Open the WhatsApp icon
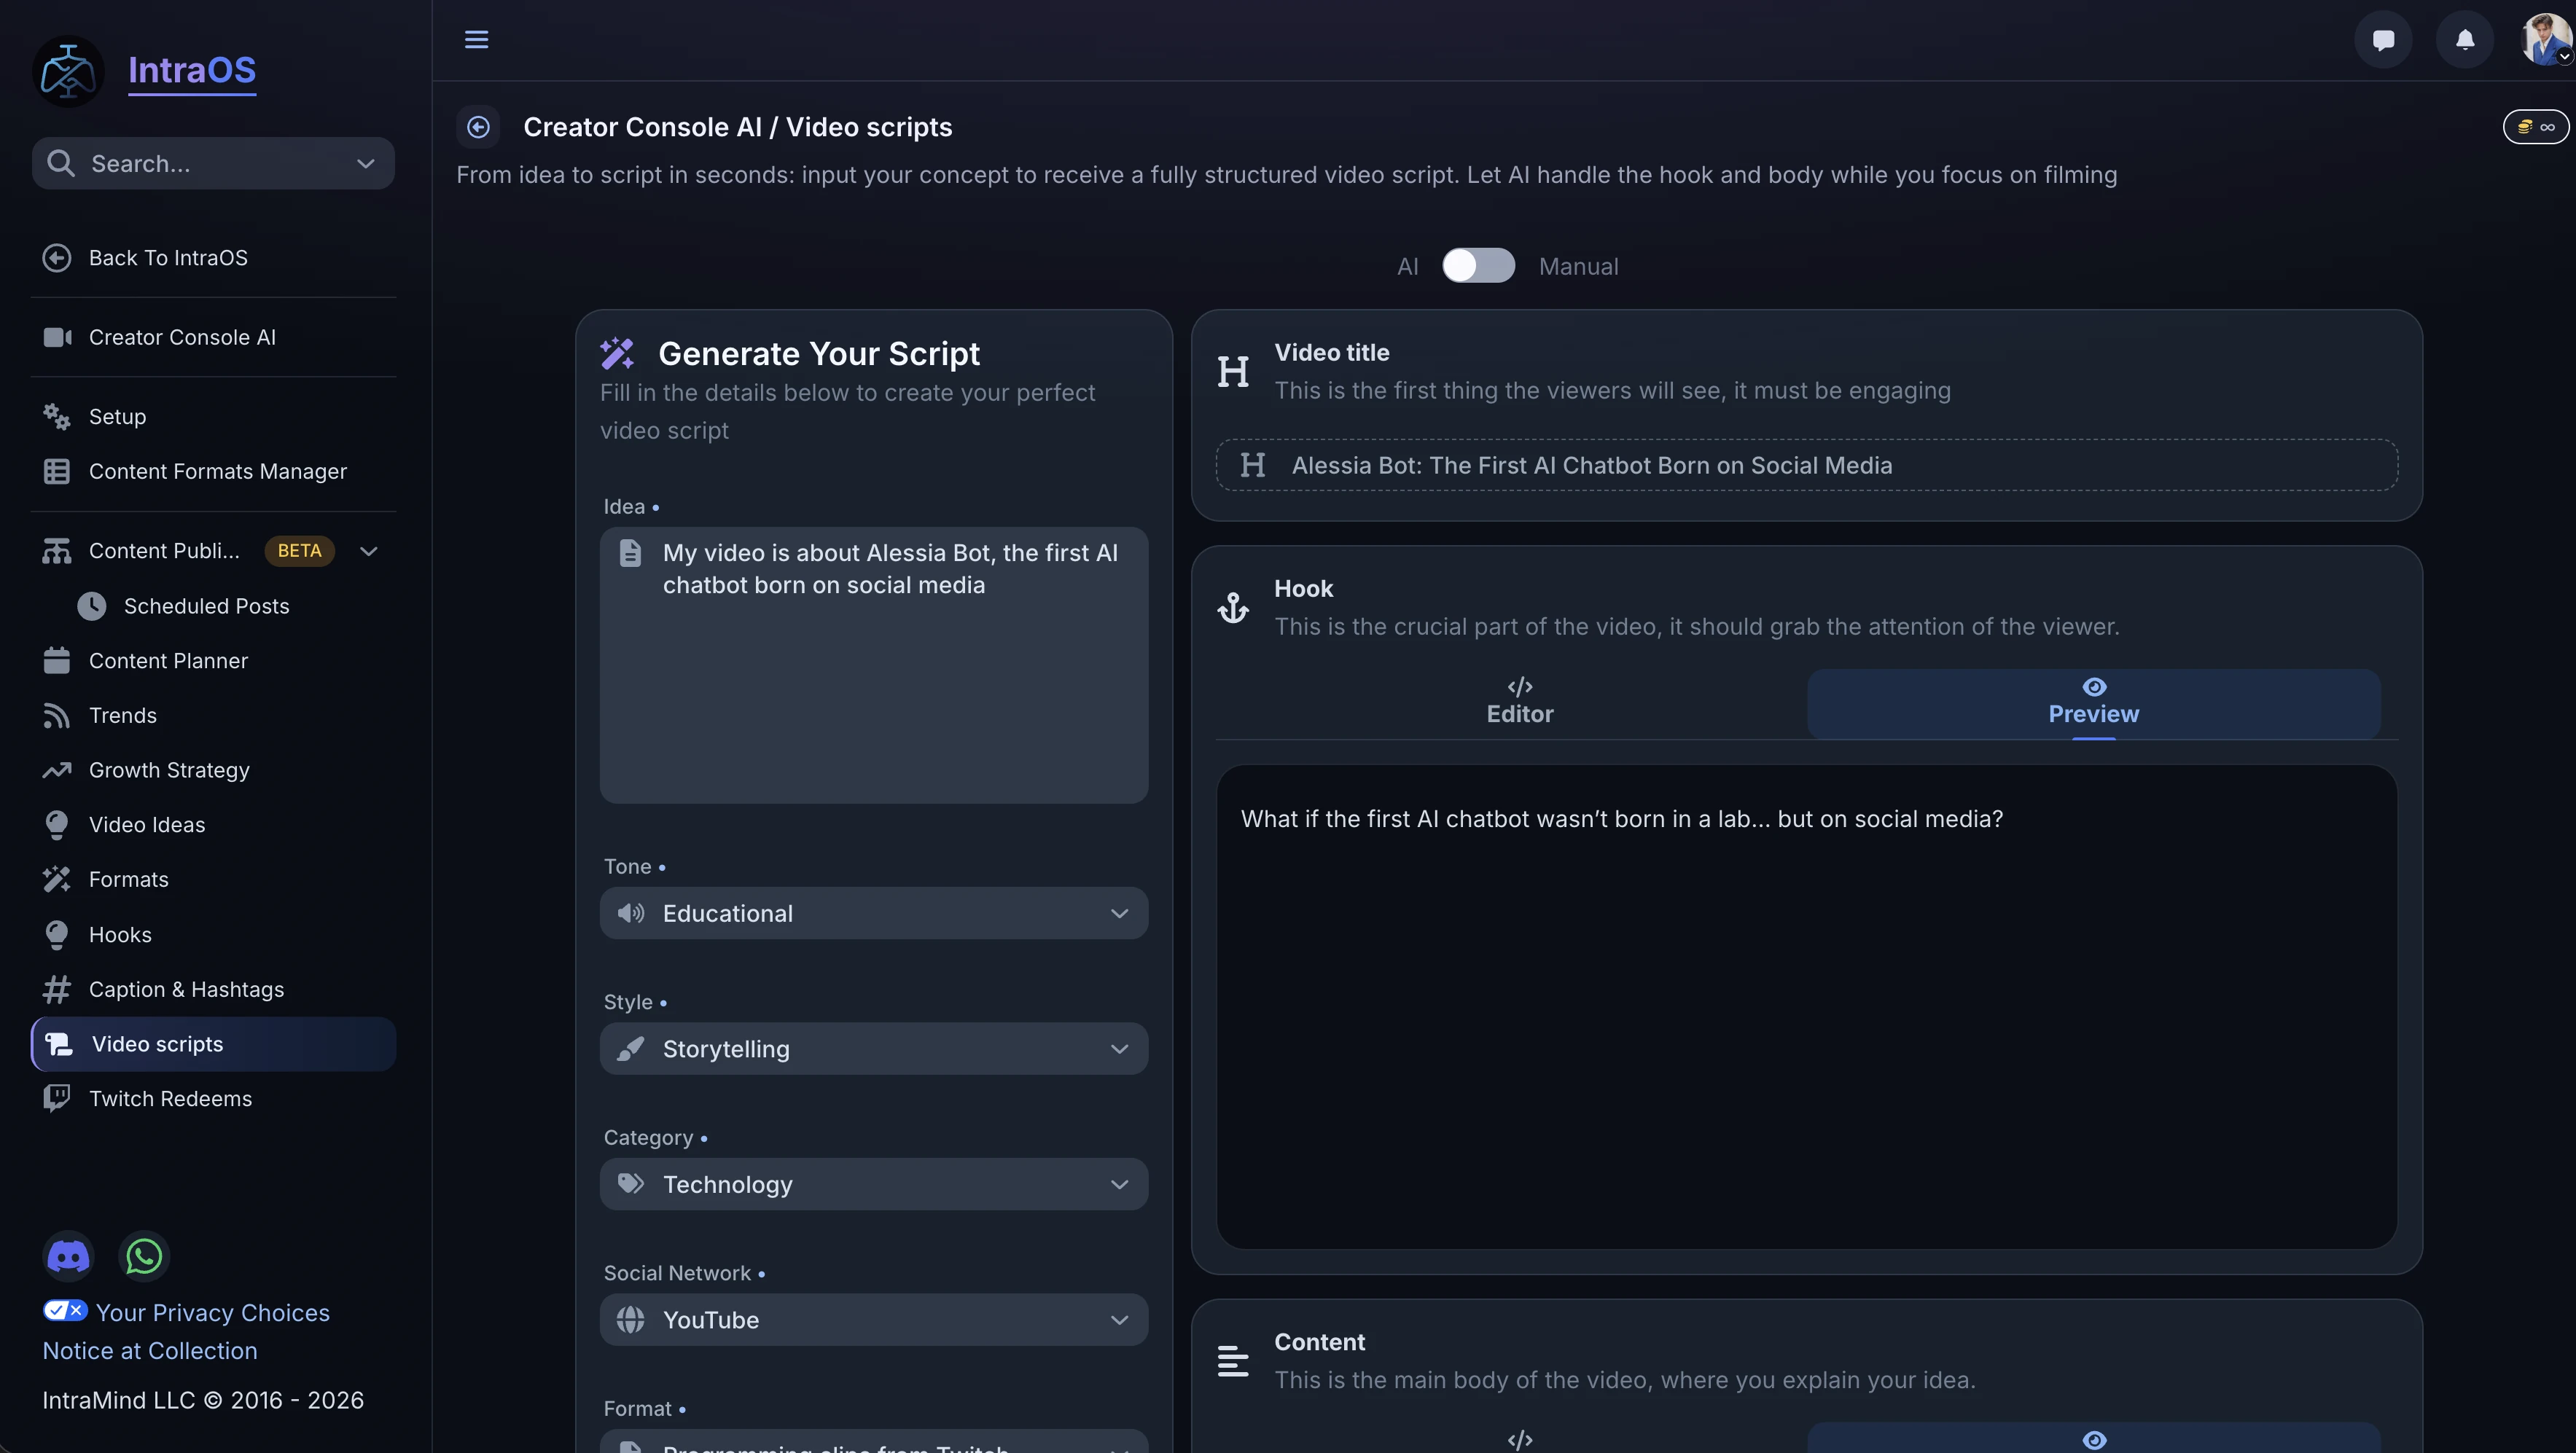 coord(144,1256)
